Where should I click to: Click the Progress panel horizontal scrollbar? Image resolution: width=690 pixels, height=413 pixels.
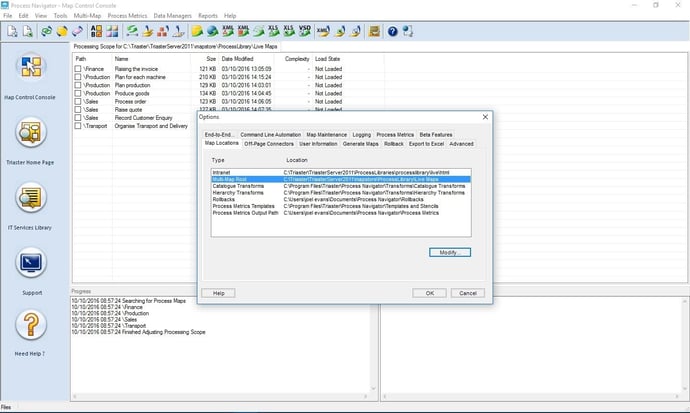[220, 397]
